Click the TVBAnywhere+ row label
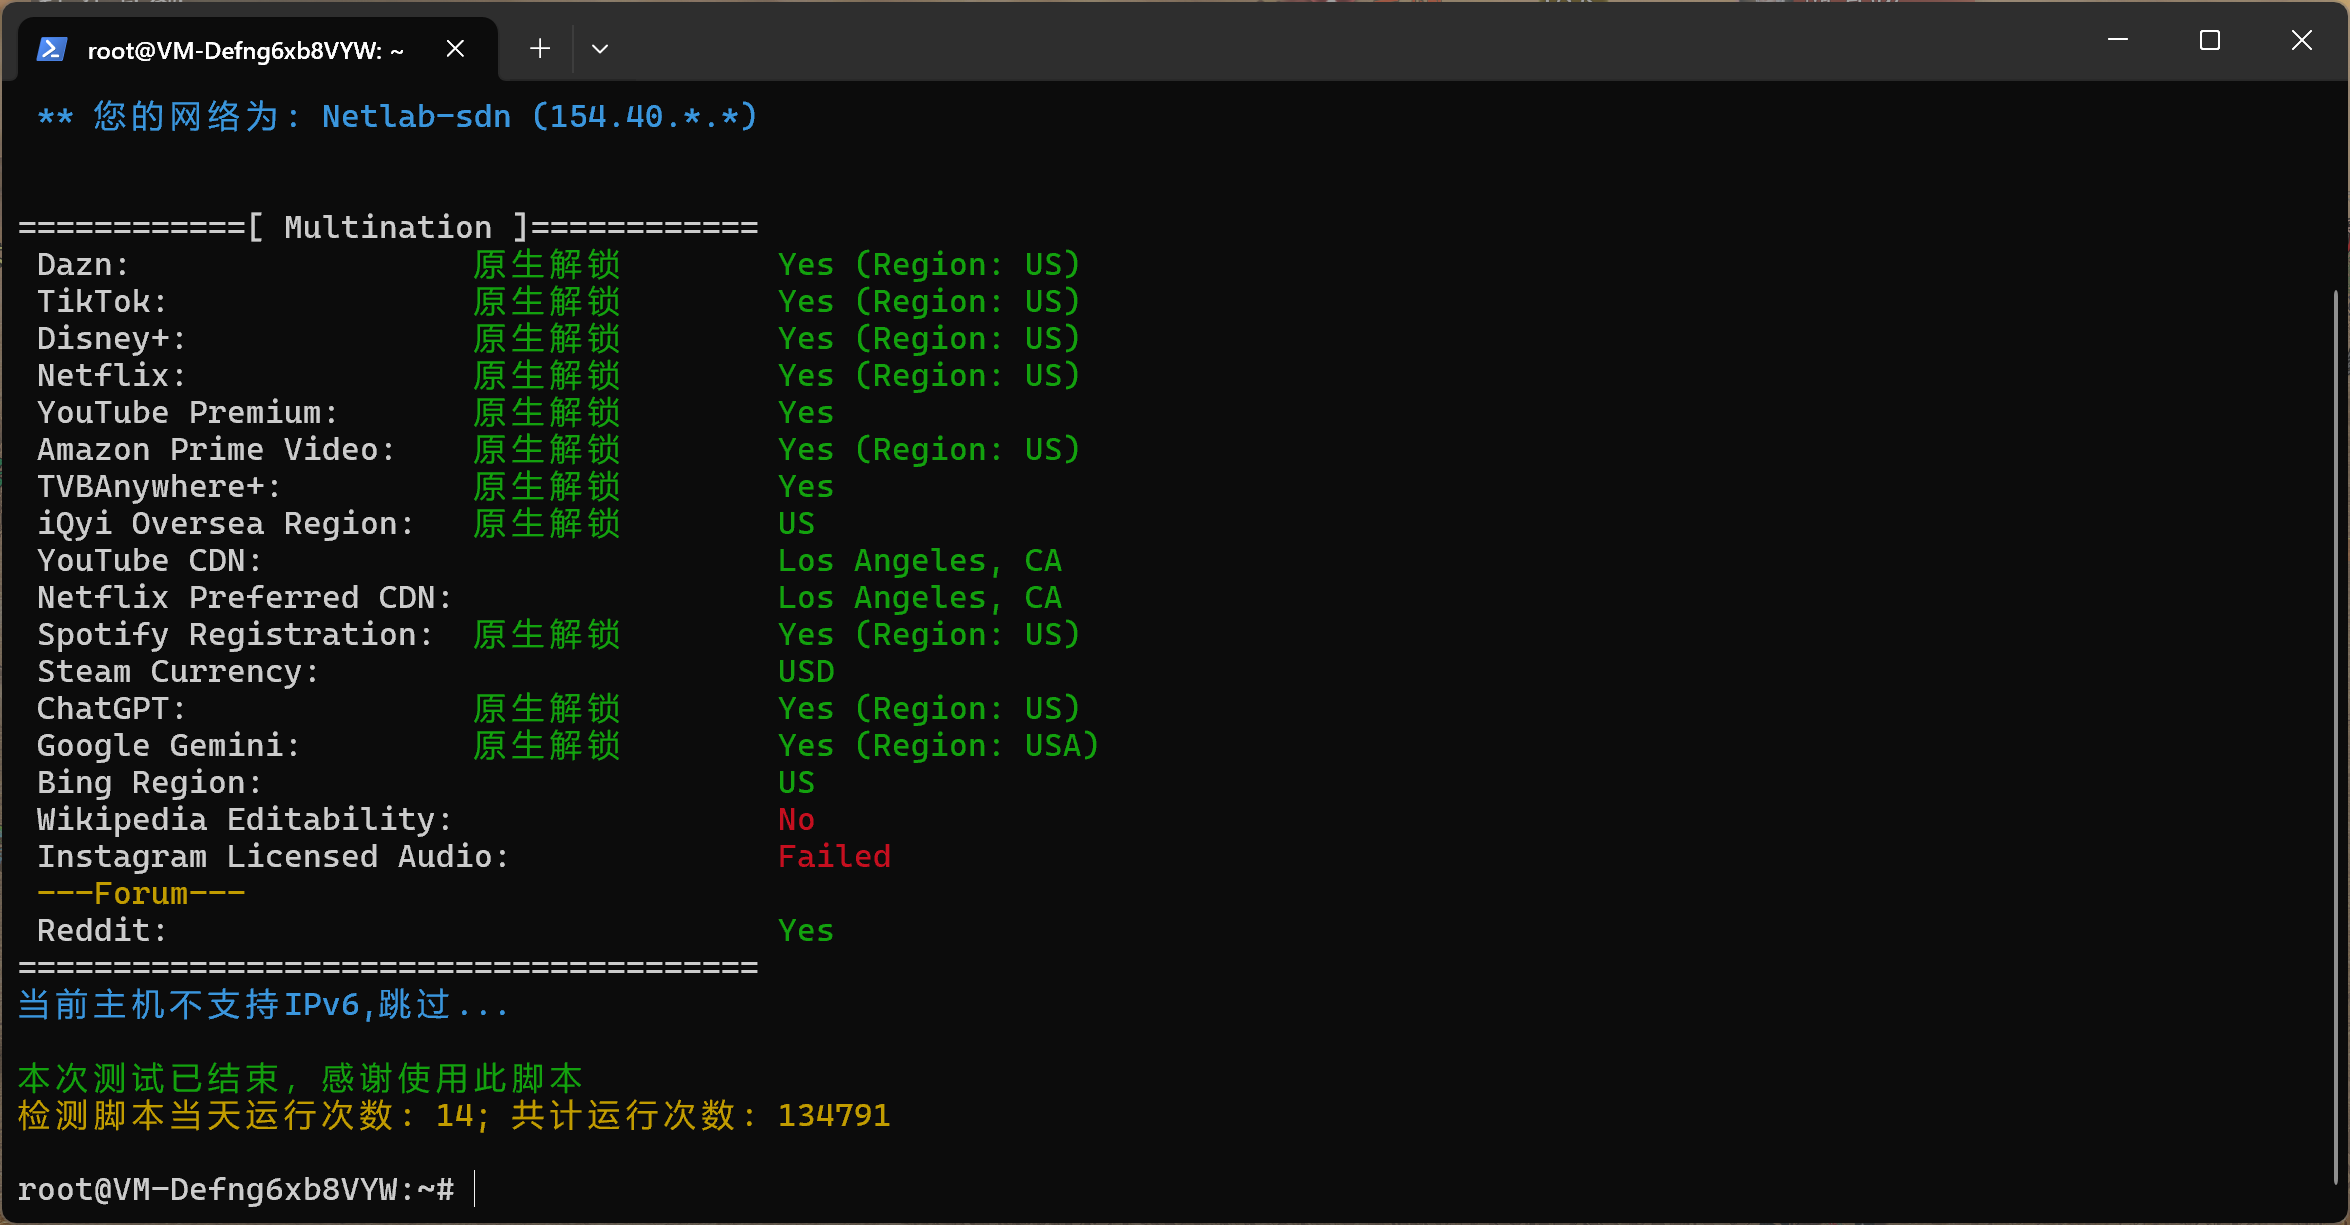The width and height of the screenshot is (2350, 1225). click(x=159, y=487)
